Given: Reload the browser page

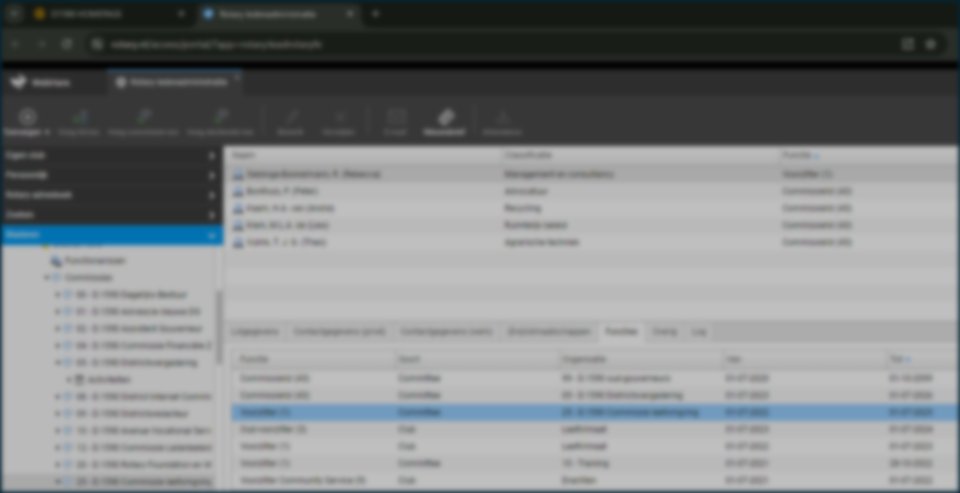Looking at the screenshot, I should (67, 44).
